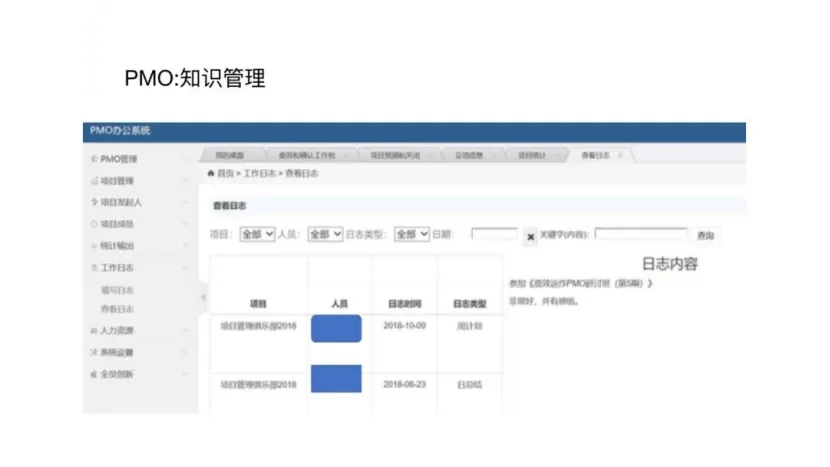Image resolution: width=830 pixels, height=467 pixels.
Task: Click 工作日志 in the breadcrumb
Action: click(x=259, y=173)
